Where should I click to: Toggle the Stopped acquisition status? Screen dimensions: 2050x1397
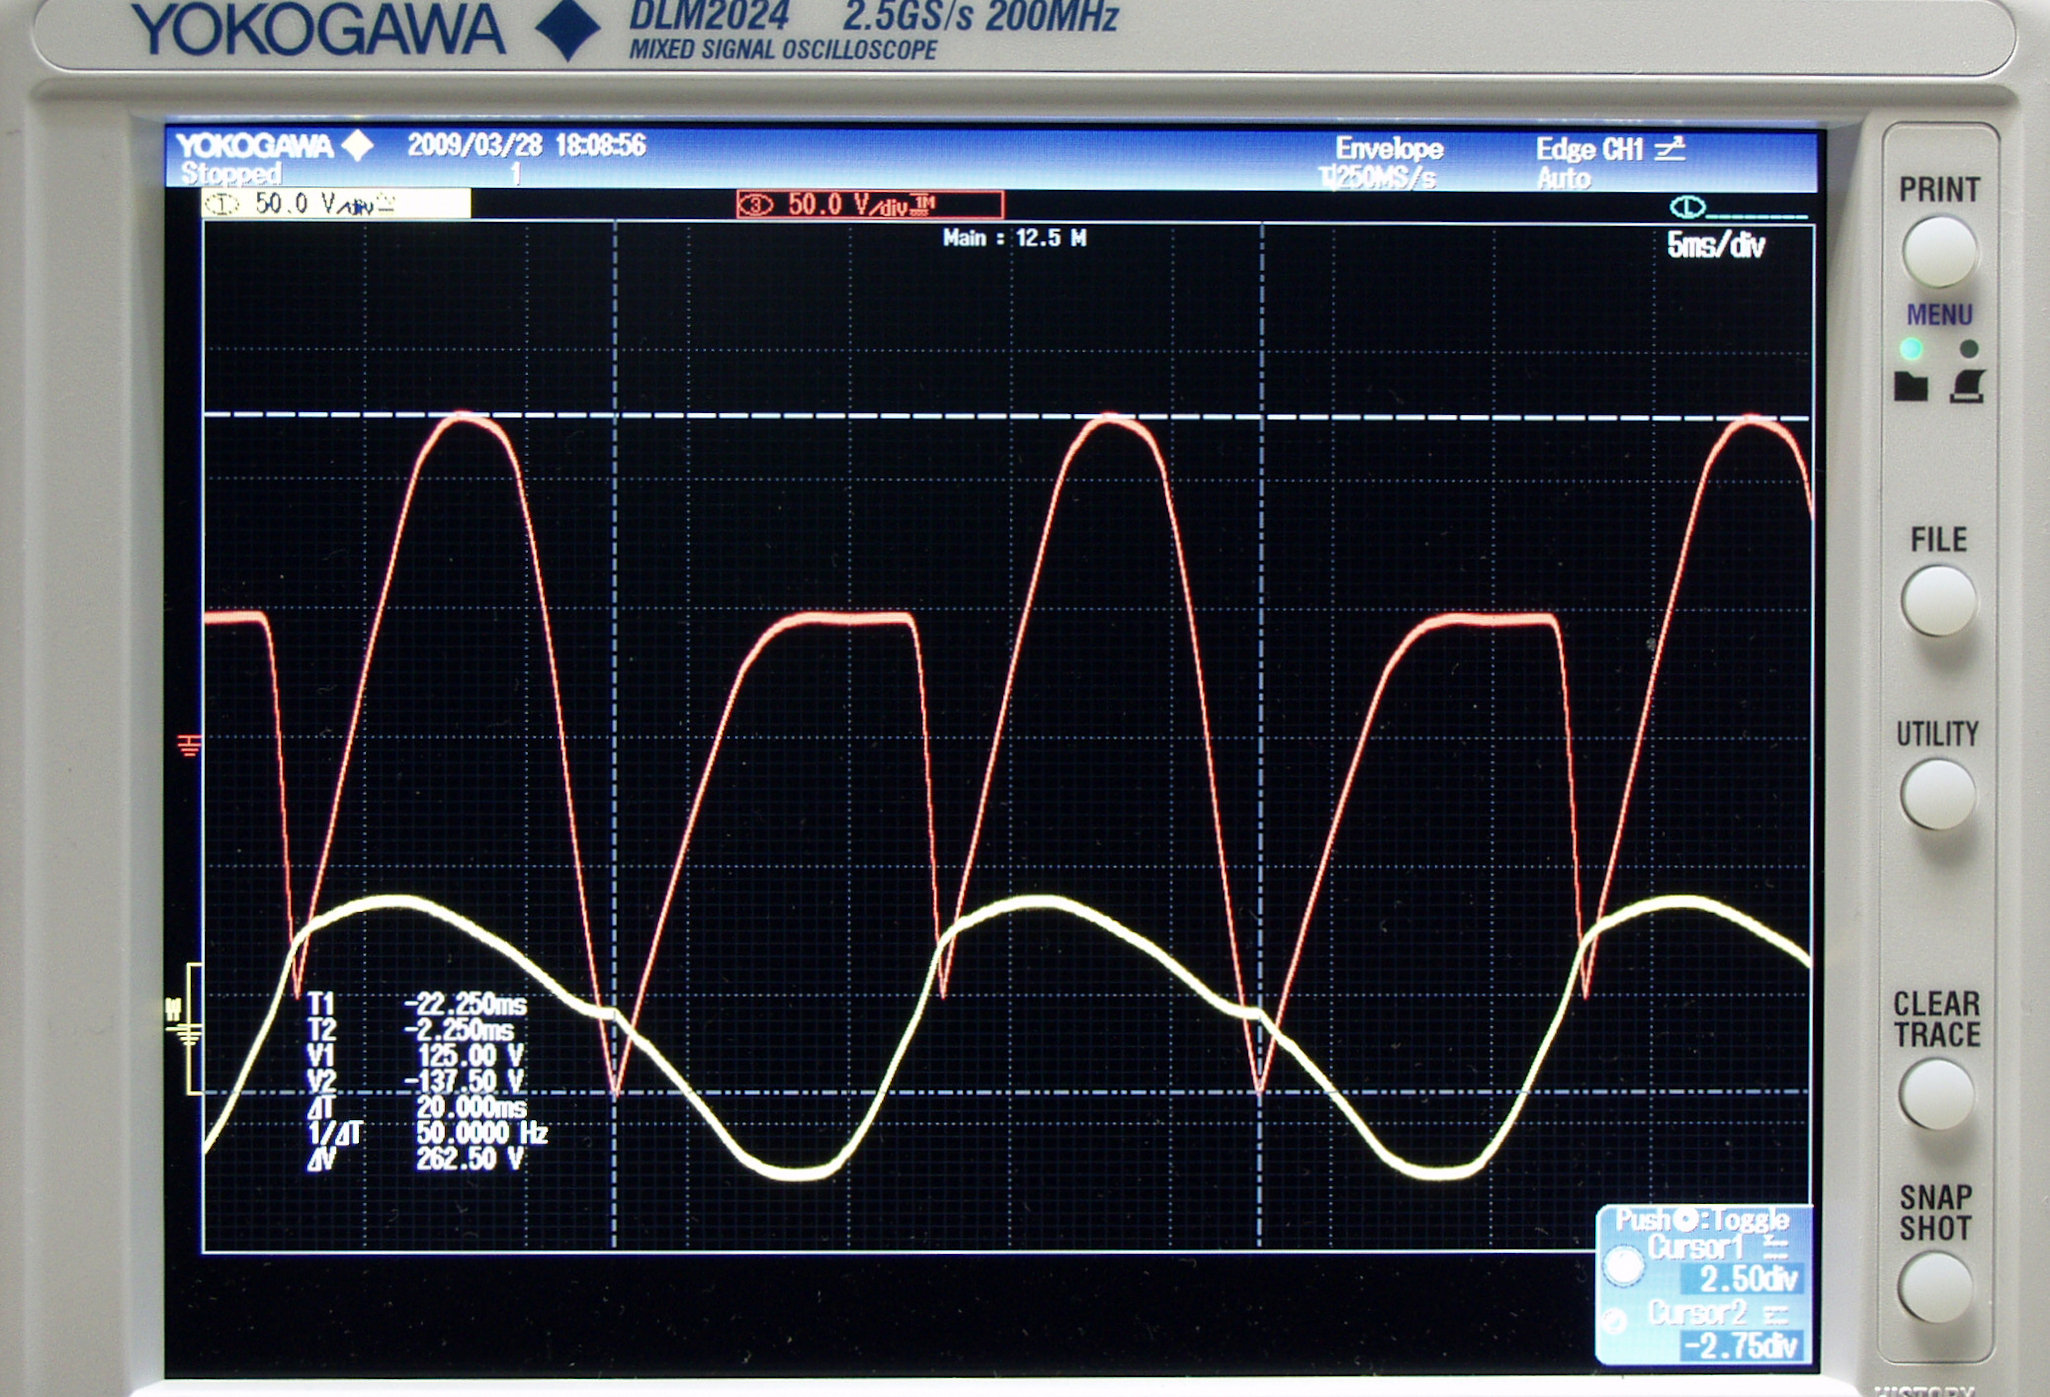pyautogui.click(x=231, y=174)
